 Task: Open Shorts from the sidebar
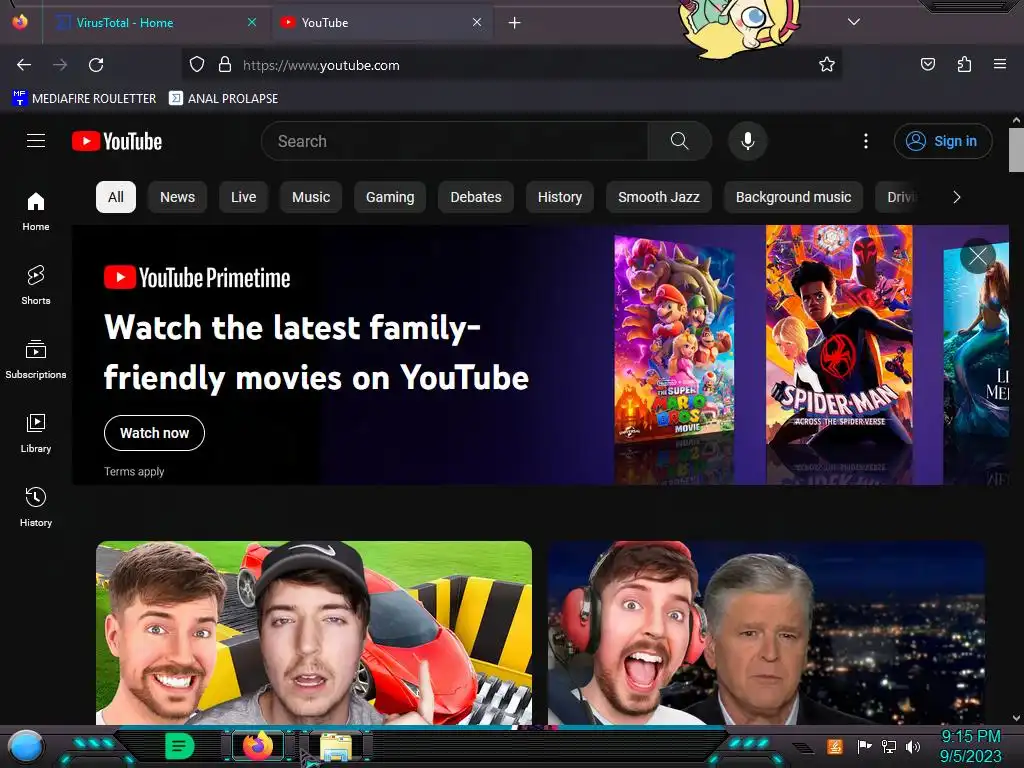[36, 285]
